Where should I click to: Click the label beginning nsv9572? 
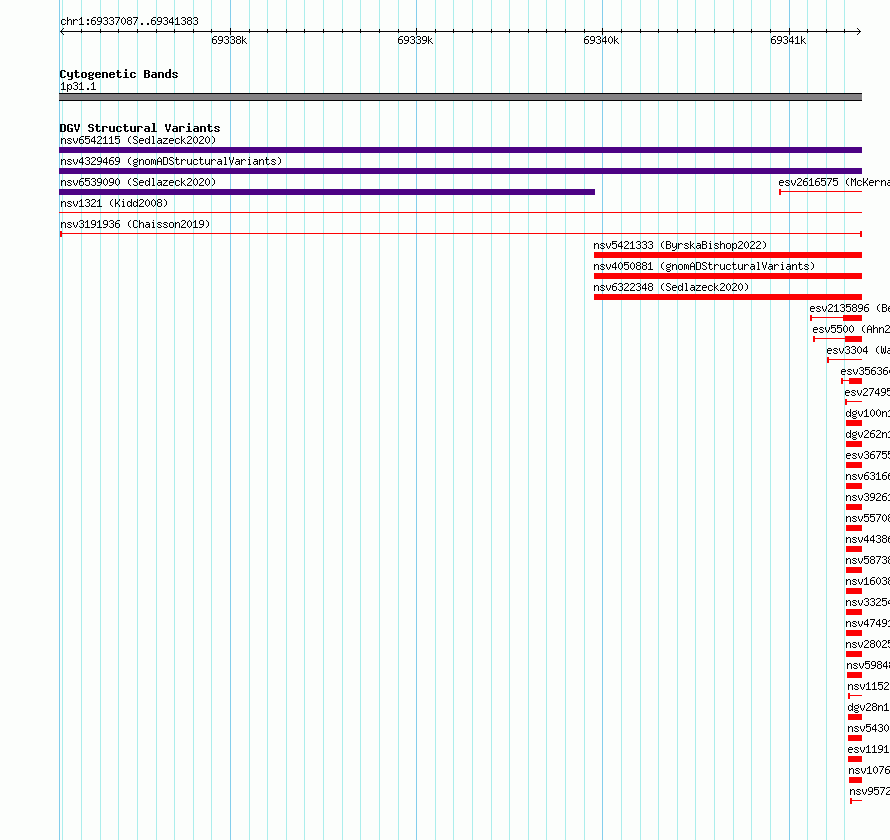[x=870, y=791]
